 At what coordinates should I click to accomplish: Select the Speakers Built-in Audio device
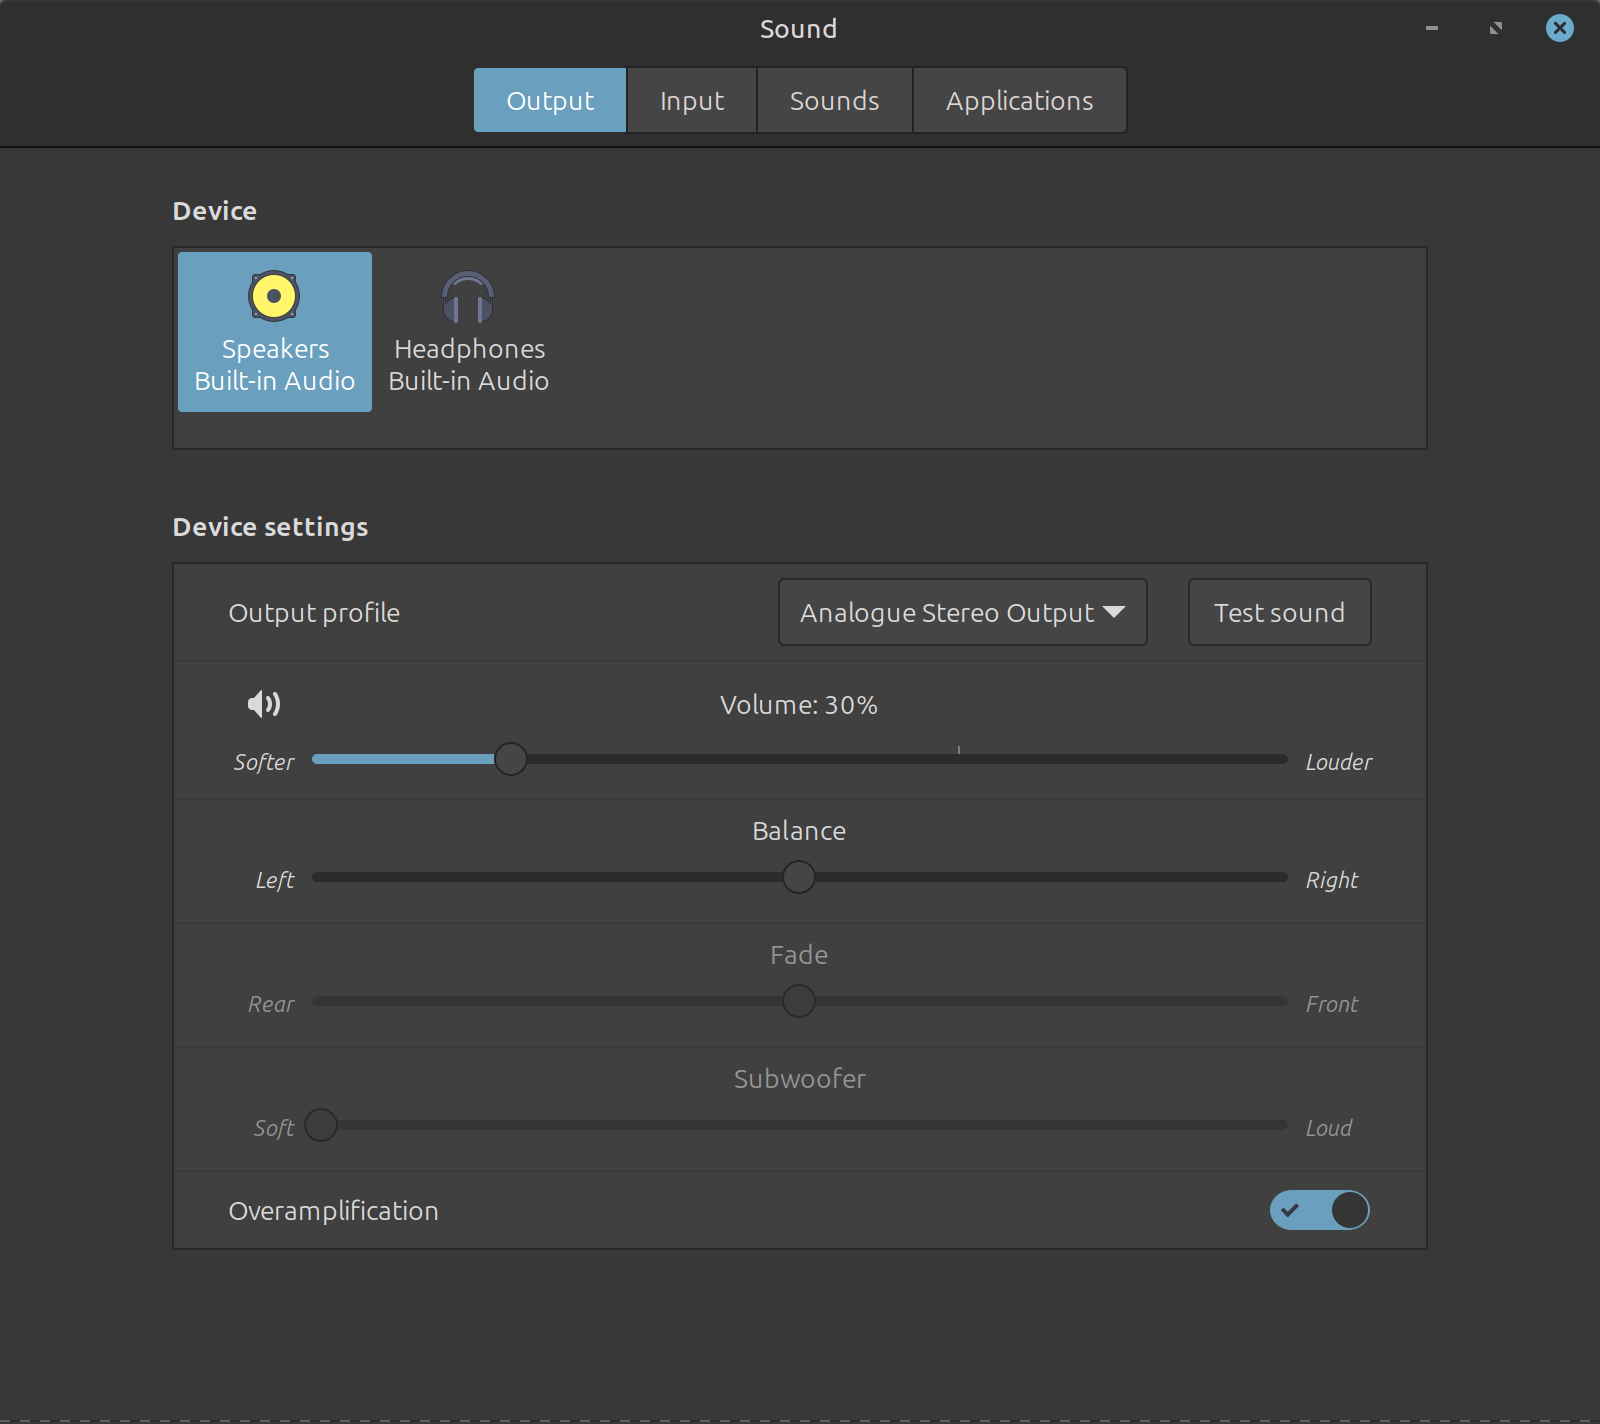[x=275, y=332]
